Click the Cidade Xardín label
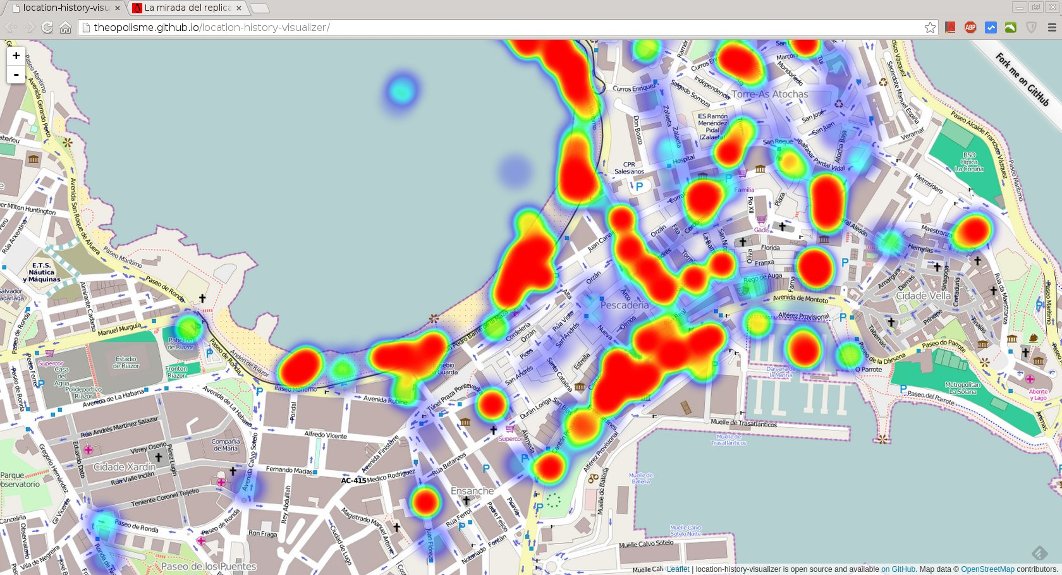The height and width of the screenshot is (575, 1062). coord(124,467)
